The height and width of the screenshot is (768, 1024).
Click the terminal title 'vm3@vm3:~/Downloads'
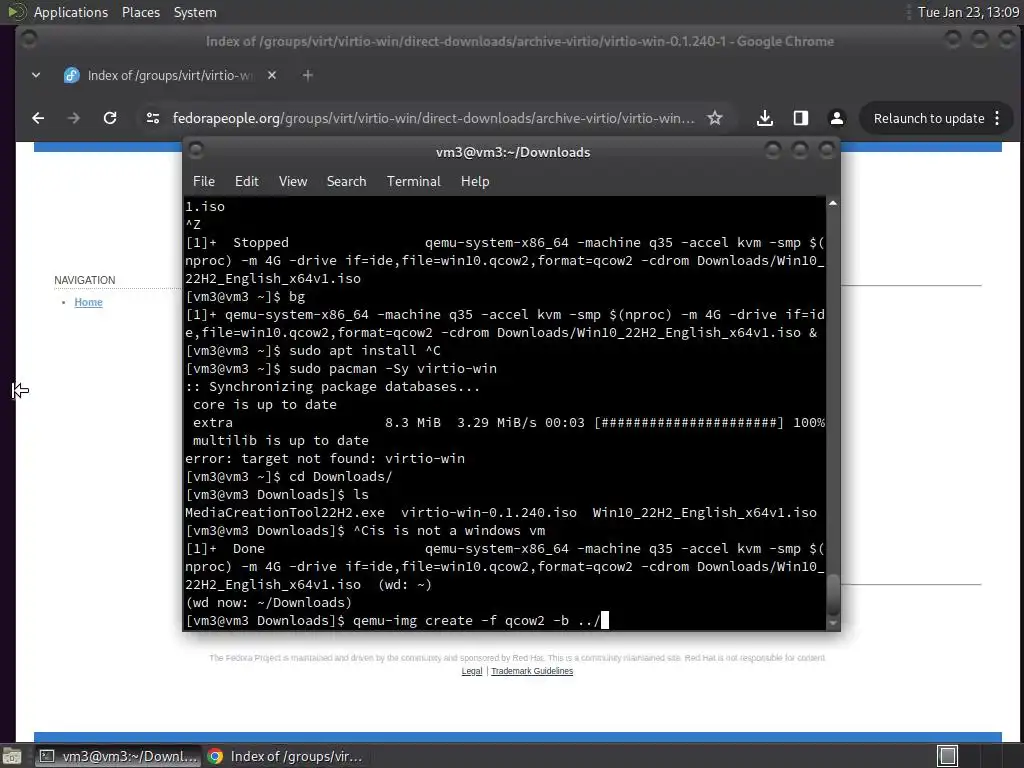tap(513, 152)
